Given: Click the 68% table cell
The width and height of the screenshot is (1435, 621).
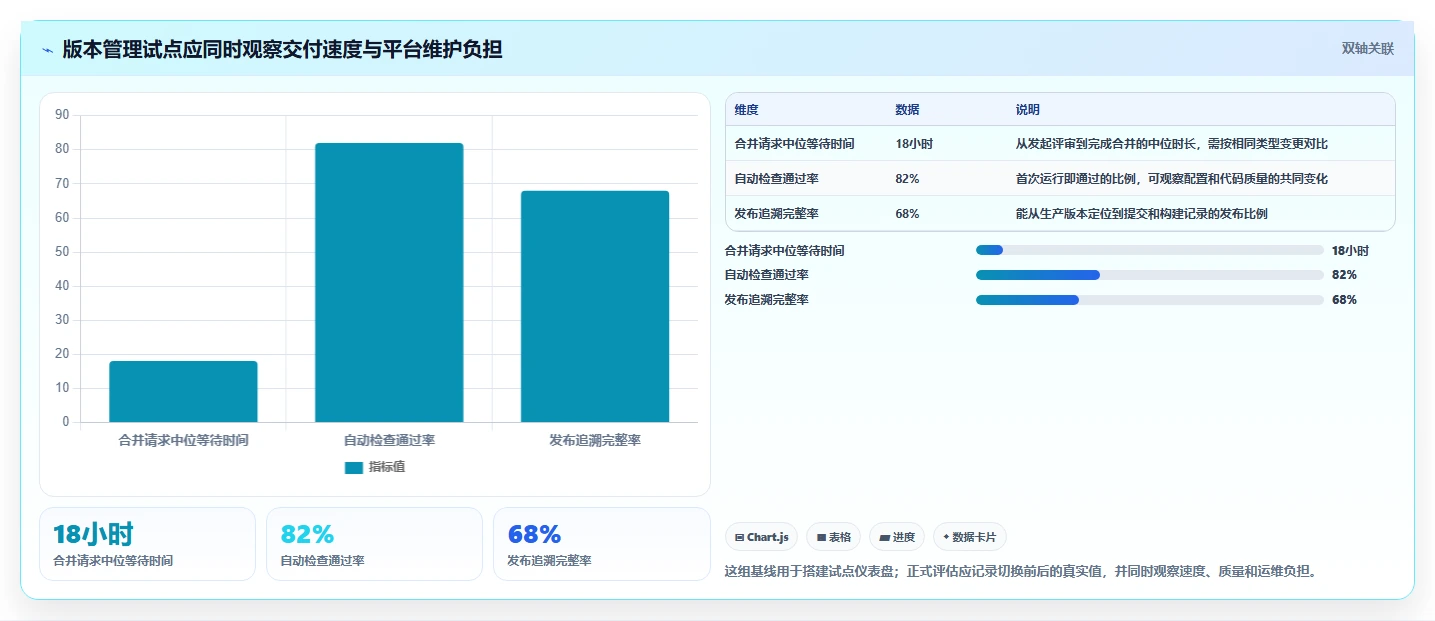Looking at the screenshot, I should (x=907, y=214).
